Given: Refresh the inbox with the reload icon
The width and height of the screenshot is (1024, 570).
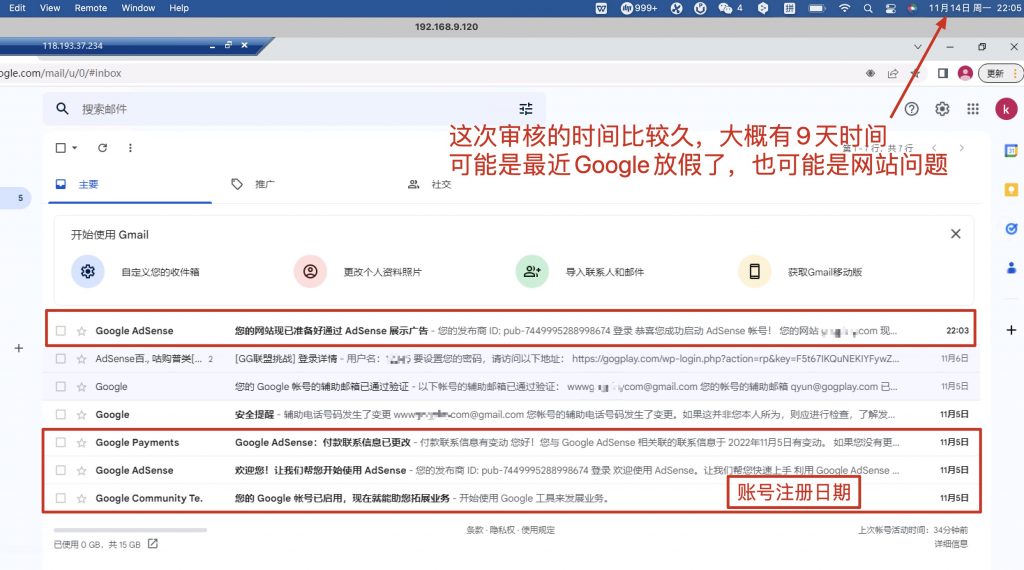Looking at the screenshot, I should click(x=103, y=148).
